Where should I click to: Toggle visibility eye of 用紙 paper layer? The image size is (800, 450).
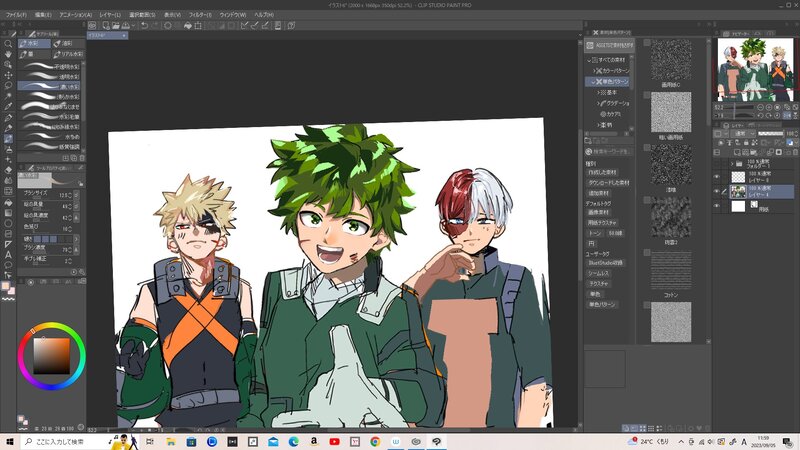click(x=716, y=206)
